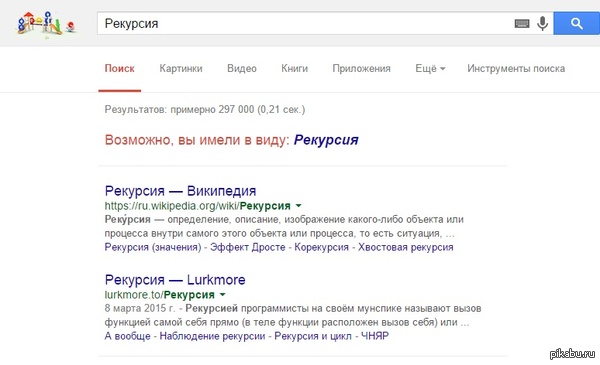Expand the arrow next to wikipedia URL
600x365 pixels.
pos(298,206)
